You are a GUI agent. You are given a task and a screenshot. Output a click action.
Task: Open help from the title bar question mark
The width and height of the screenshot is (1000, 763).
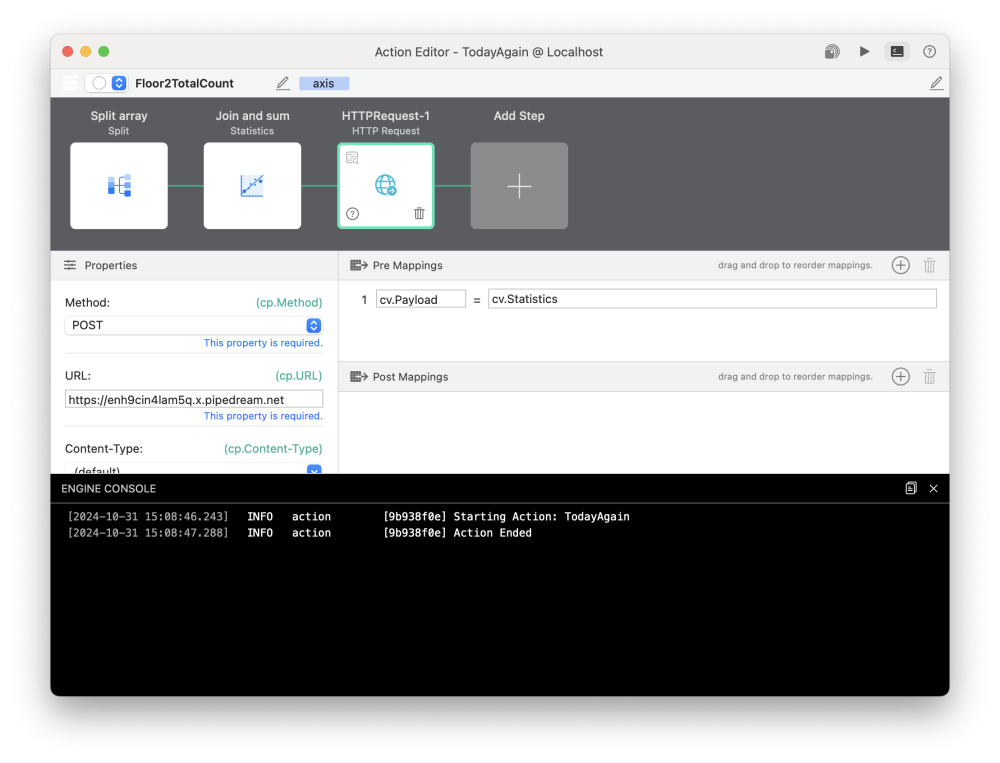click(929, 52)
